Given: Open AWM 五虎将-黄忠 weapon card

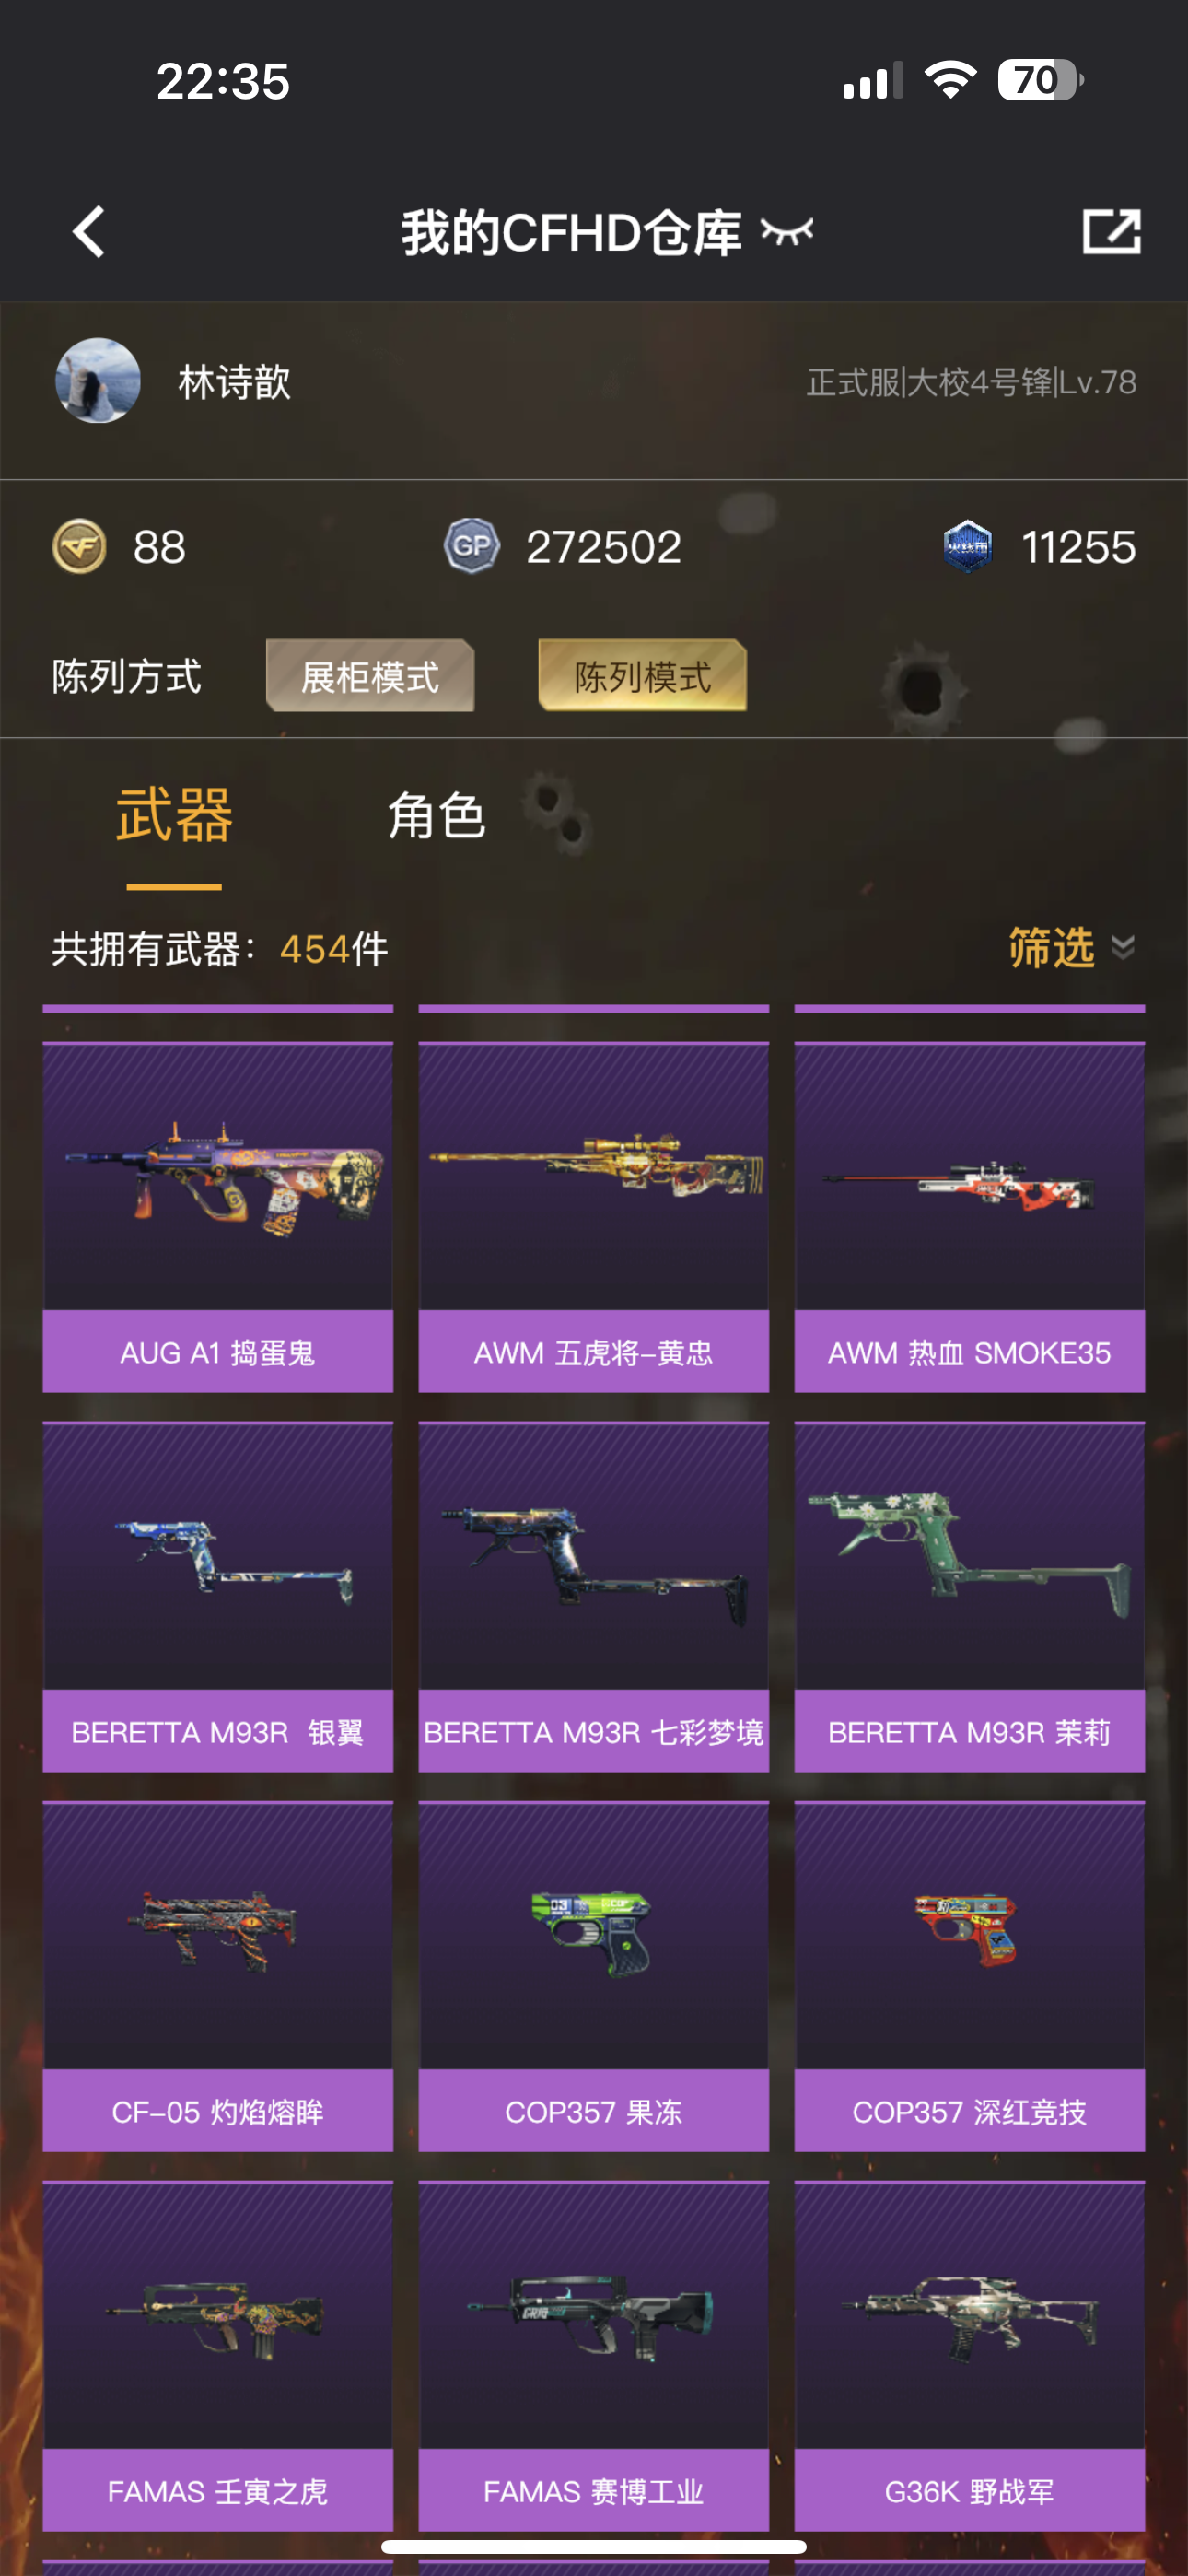Looking at the screenshot, I should (594, 1217).
